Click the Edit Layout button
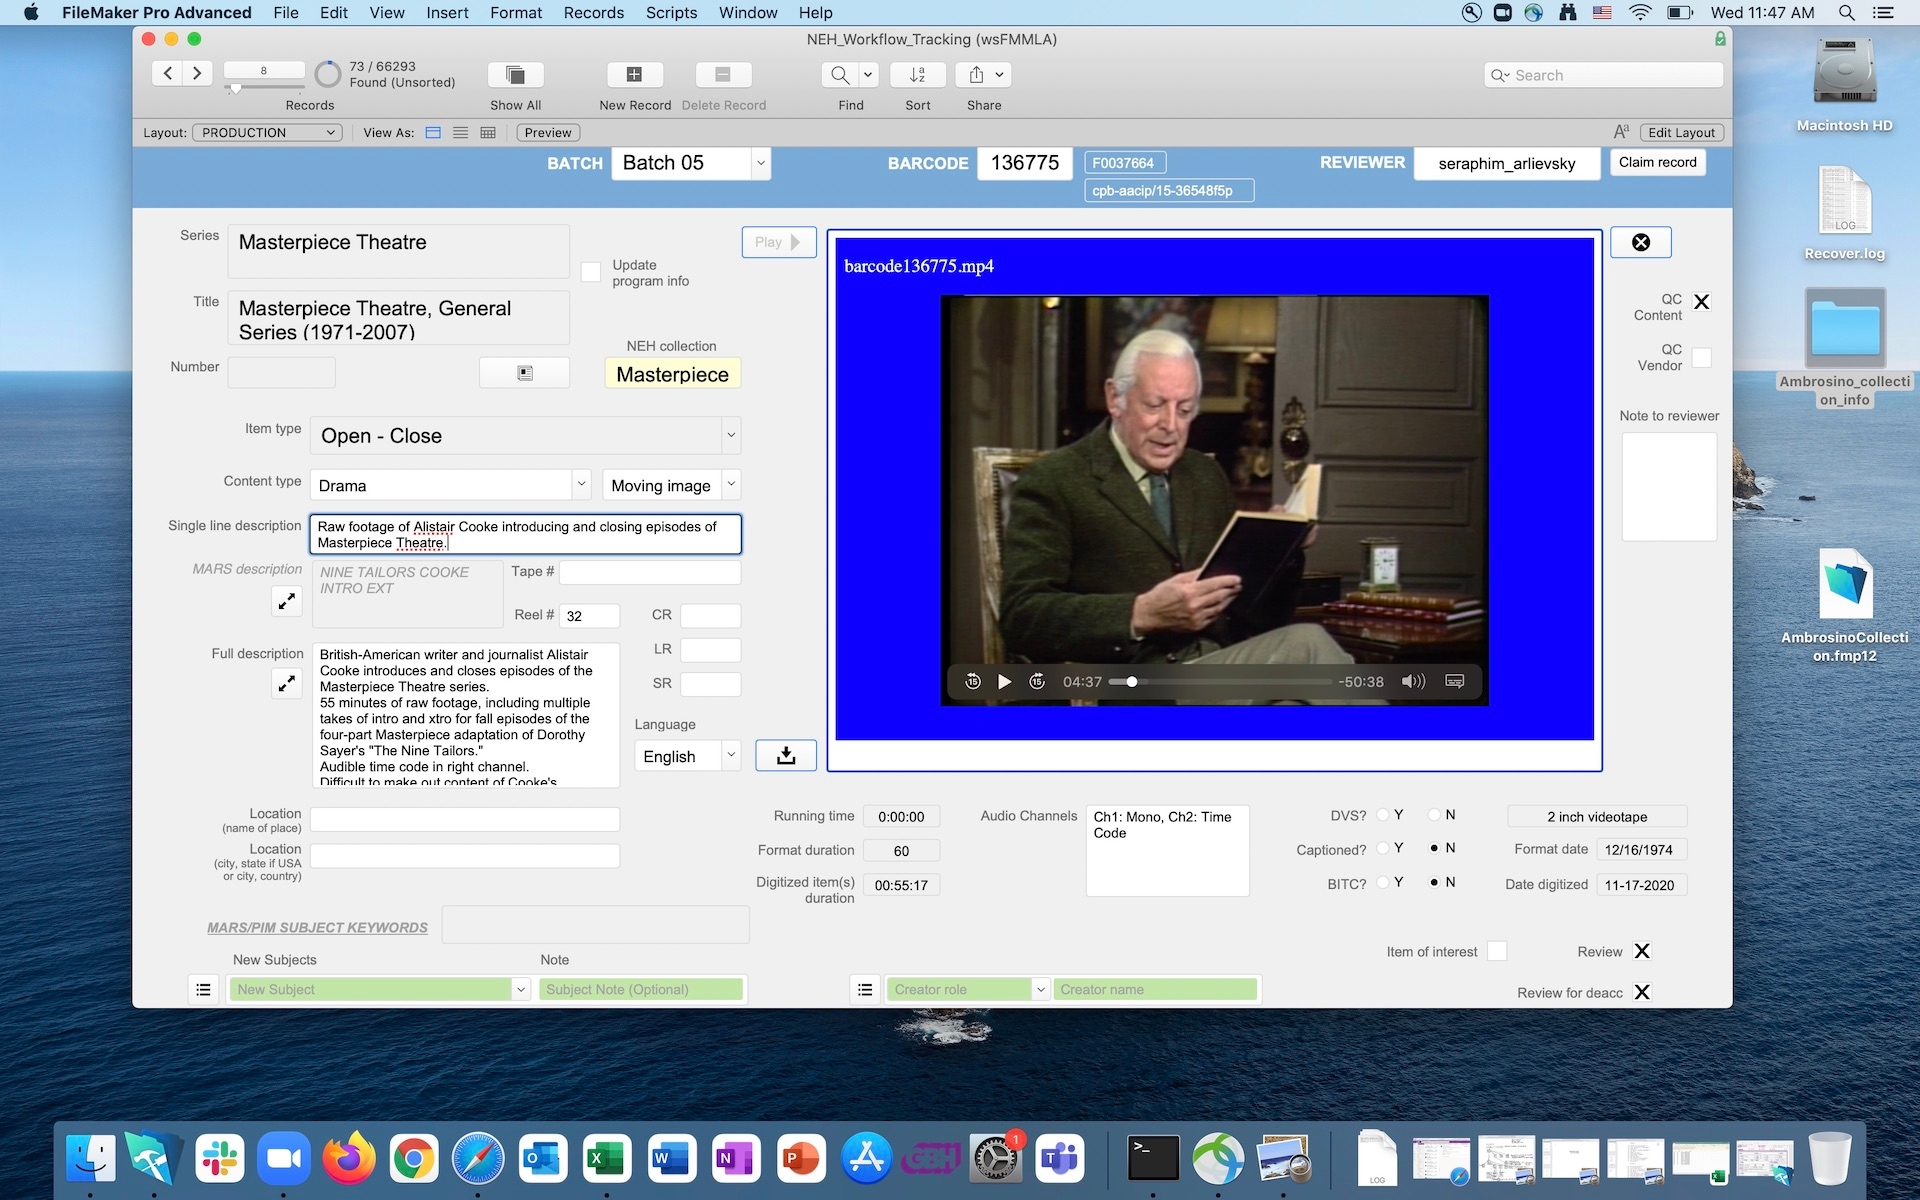 (1680, 133)
